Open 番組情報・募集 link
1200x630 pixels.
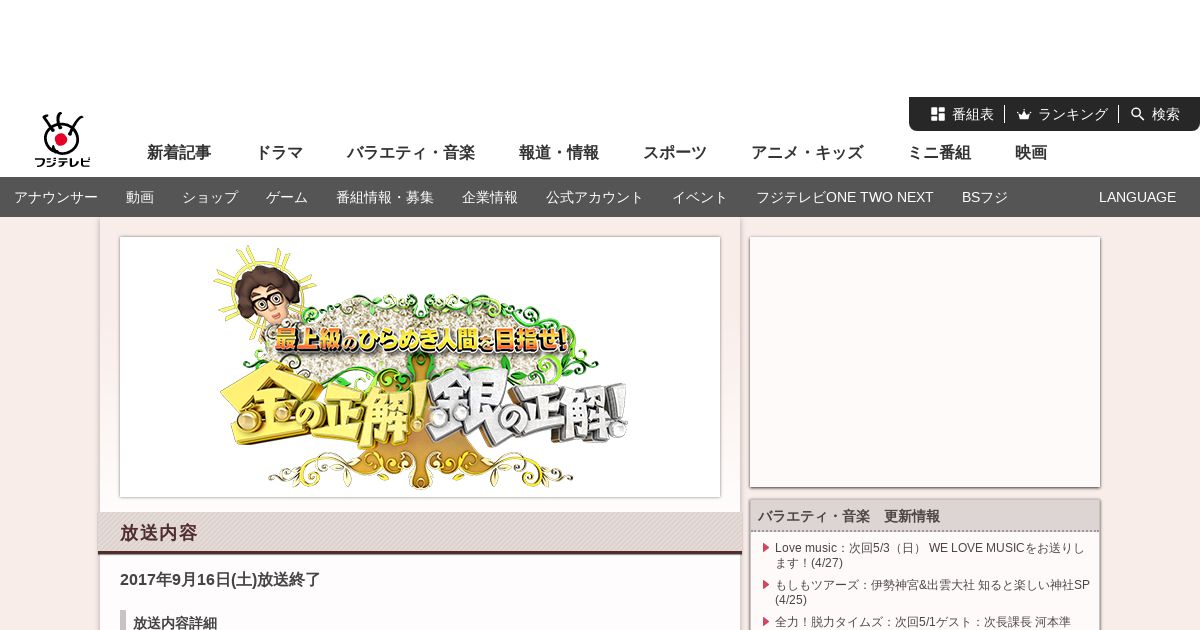[x=385, y=197]
